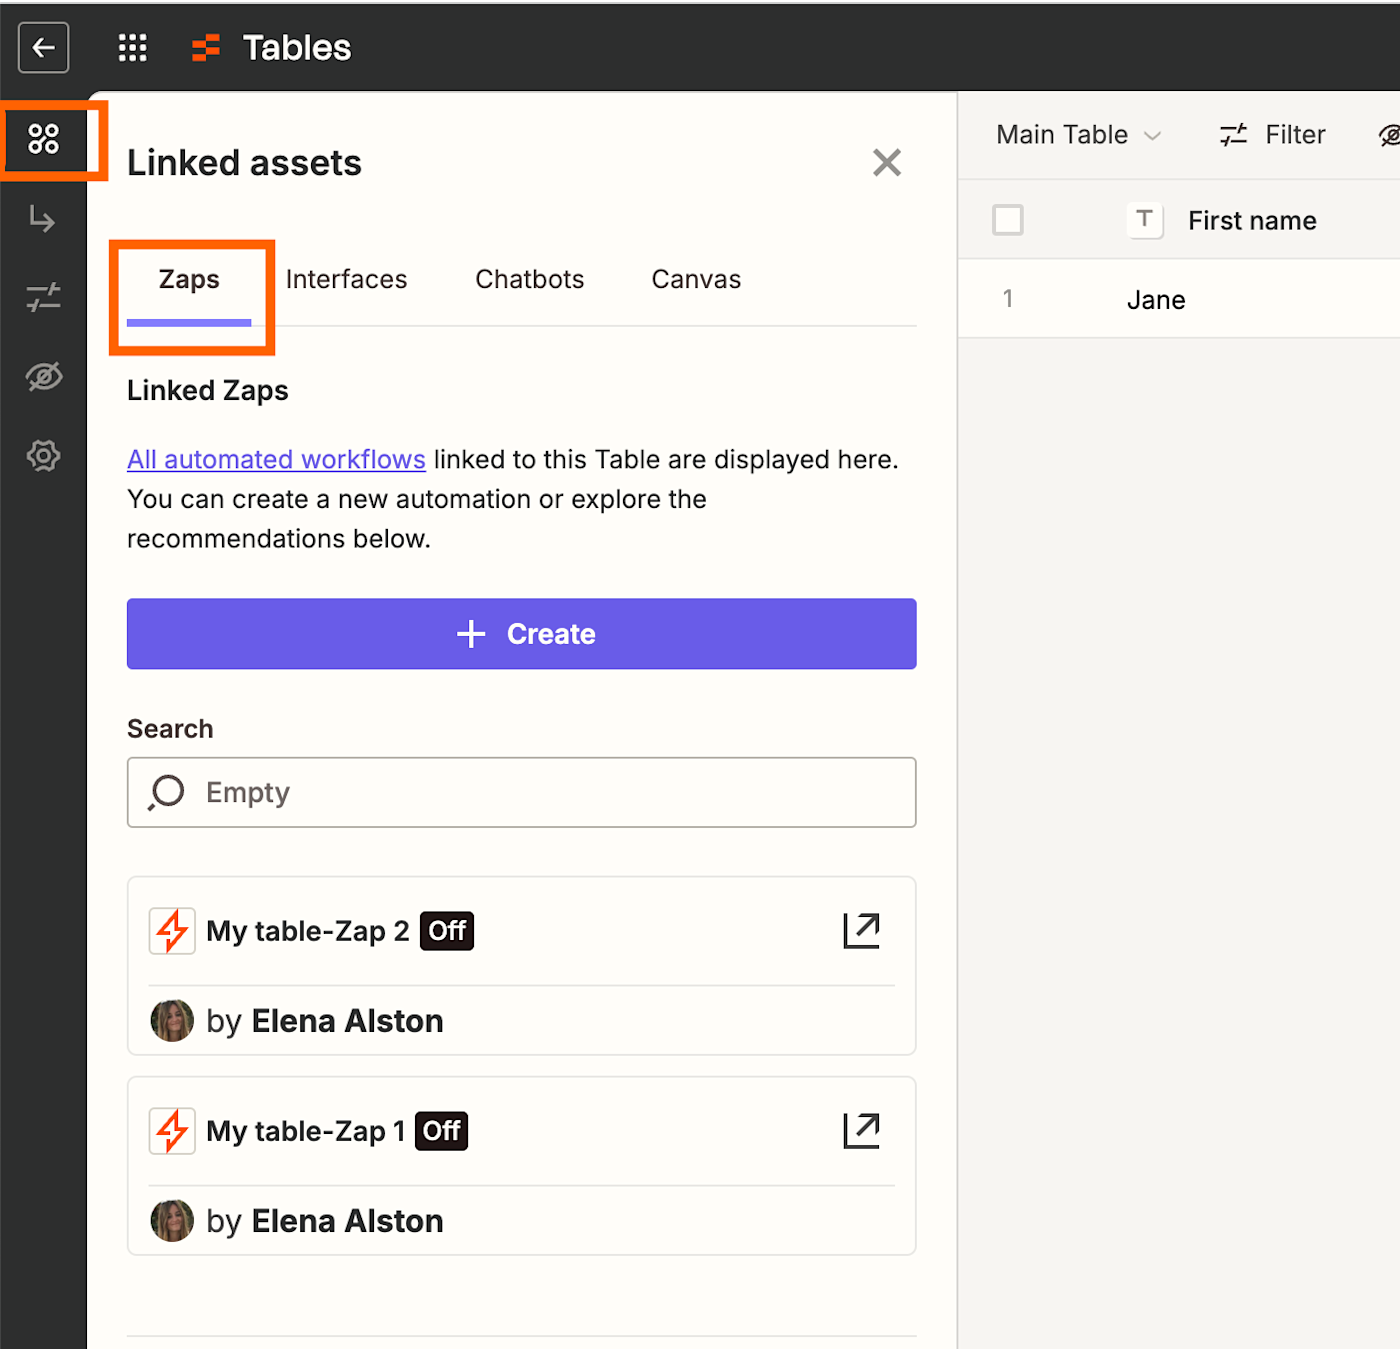
Task: Click Elena Alston avatar under My table-Zap 1
Action: click(172, 1221)
